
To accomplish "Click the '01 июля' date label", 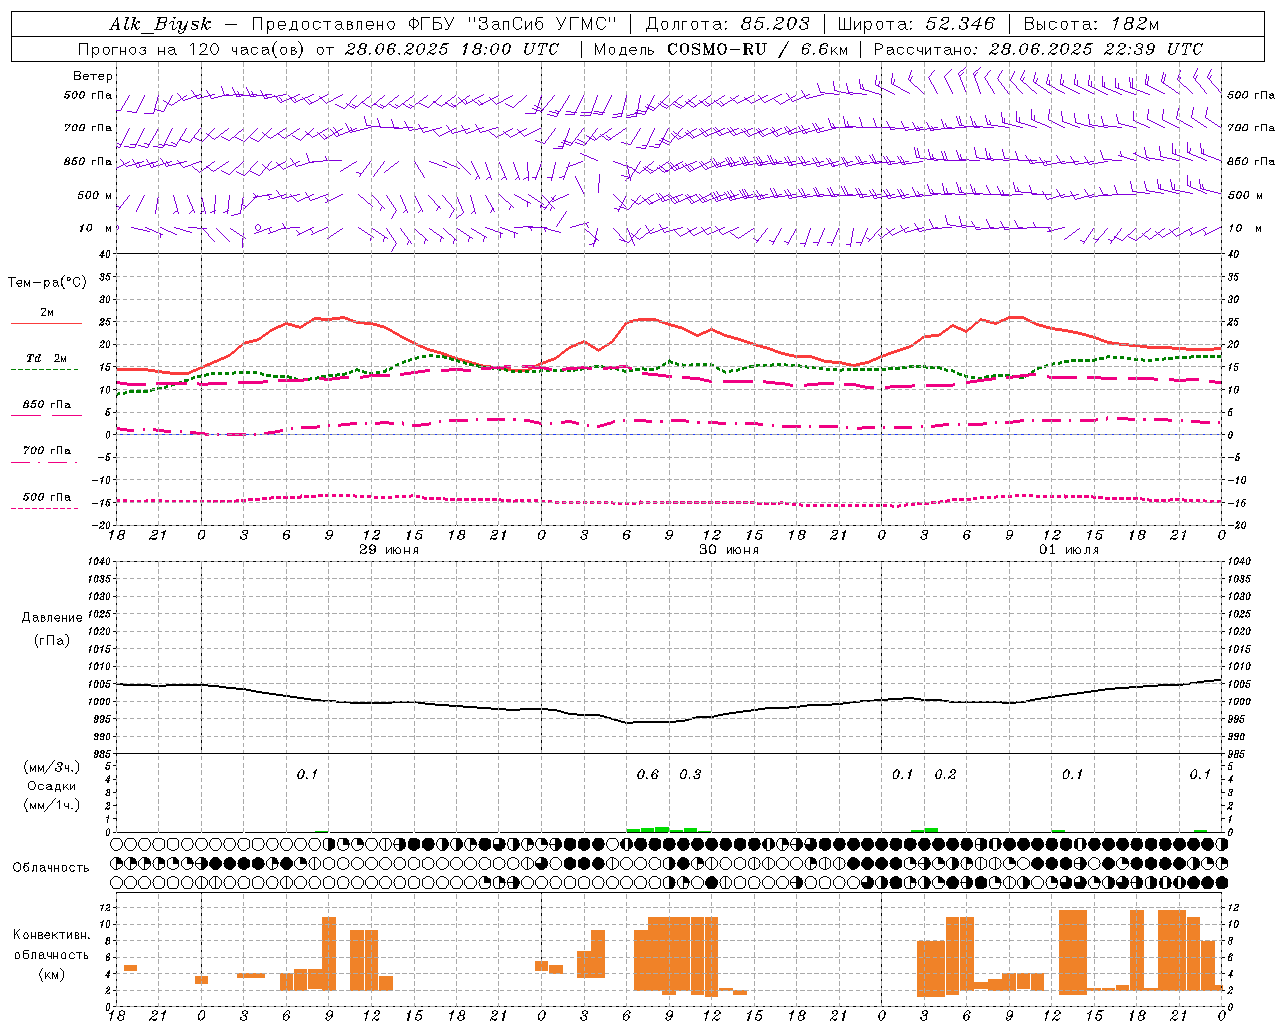I will pos(1069,550).
